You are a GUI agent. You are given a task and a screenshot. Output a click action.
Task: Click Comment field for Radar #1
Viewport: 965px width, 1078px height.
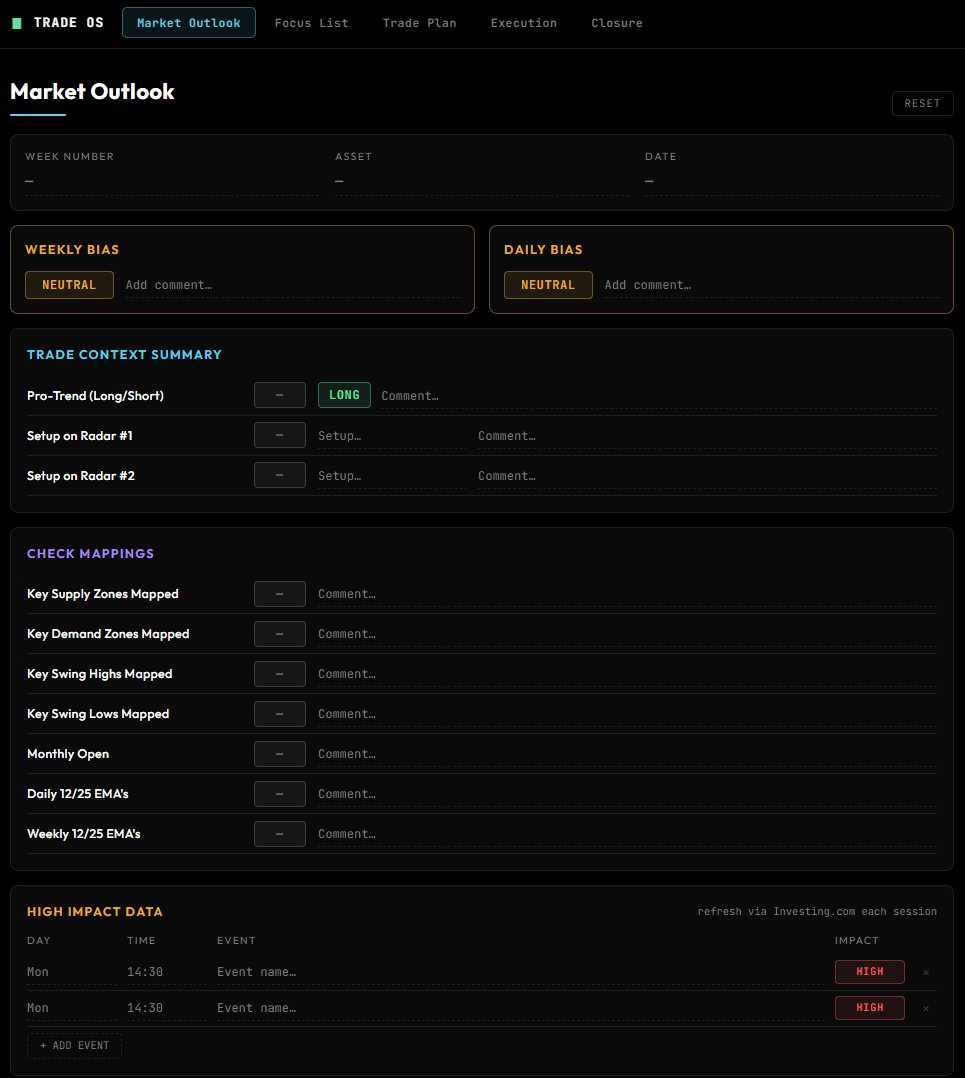(707, 436)
